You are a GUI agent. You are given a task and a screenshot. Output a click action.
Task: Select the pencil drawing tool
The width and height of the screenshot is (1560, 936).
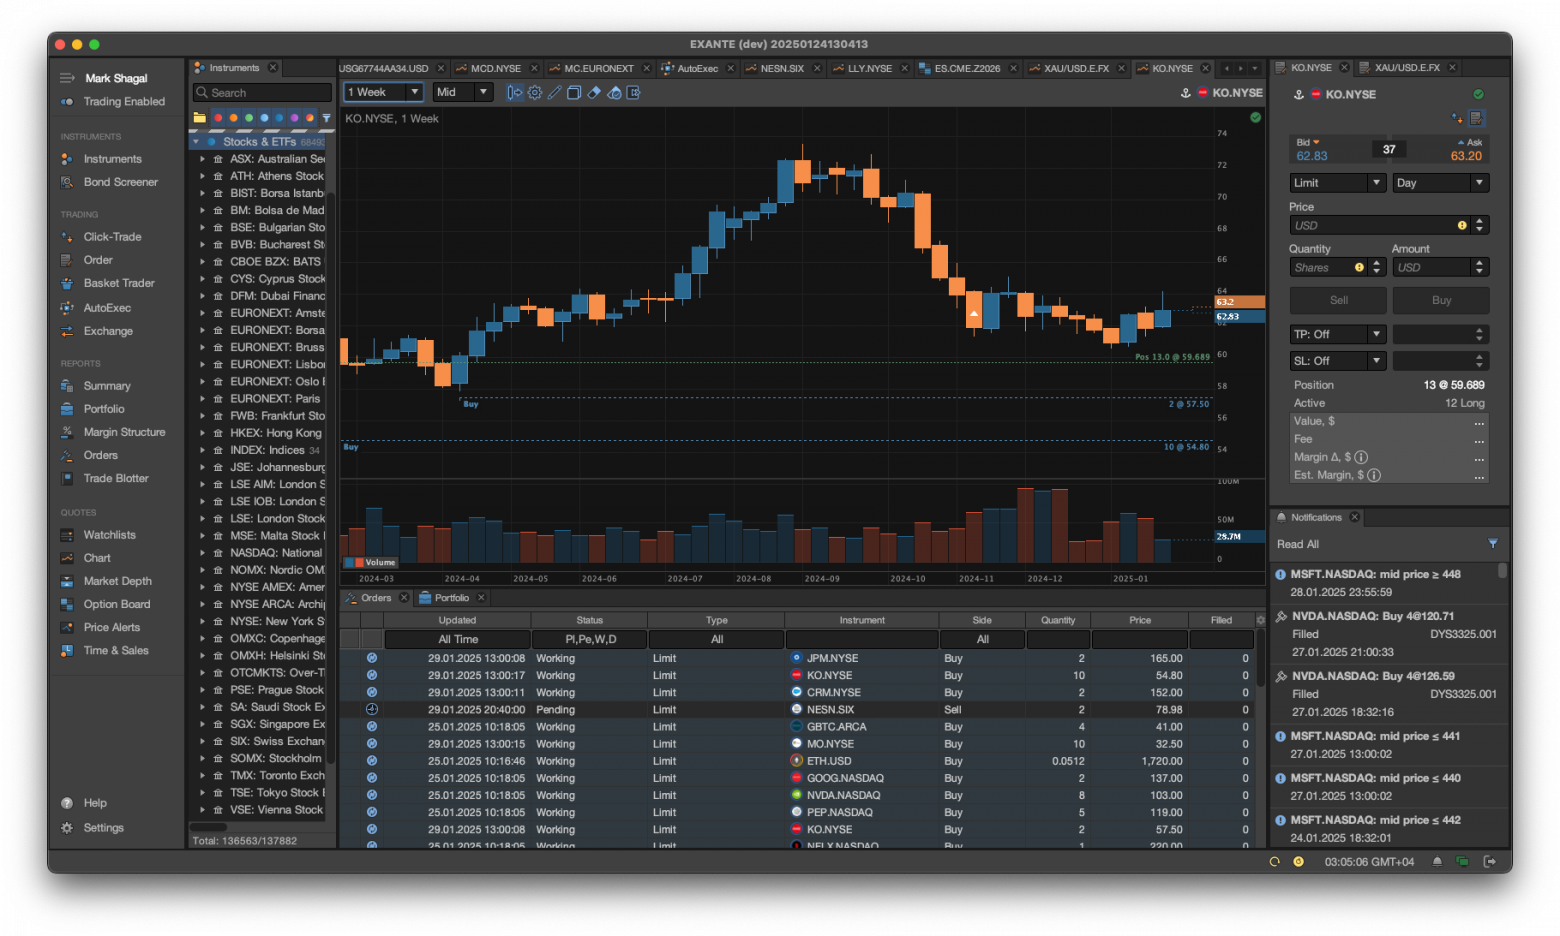point(554,92)
